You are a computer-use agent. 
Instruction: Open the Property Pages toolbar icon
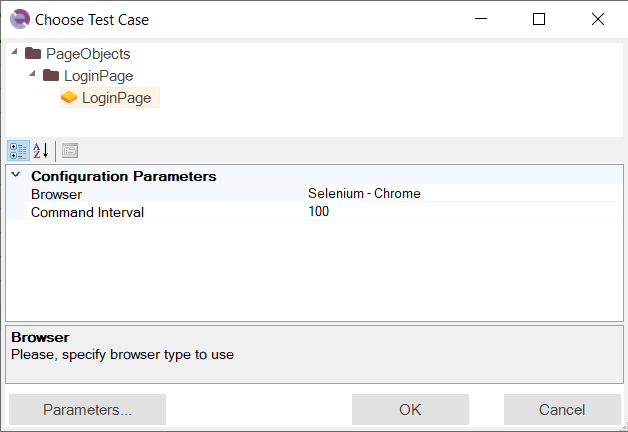(70, 151)
